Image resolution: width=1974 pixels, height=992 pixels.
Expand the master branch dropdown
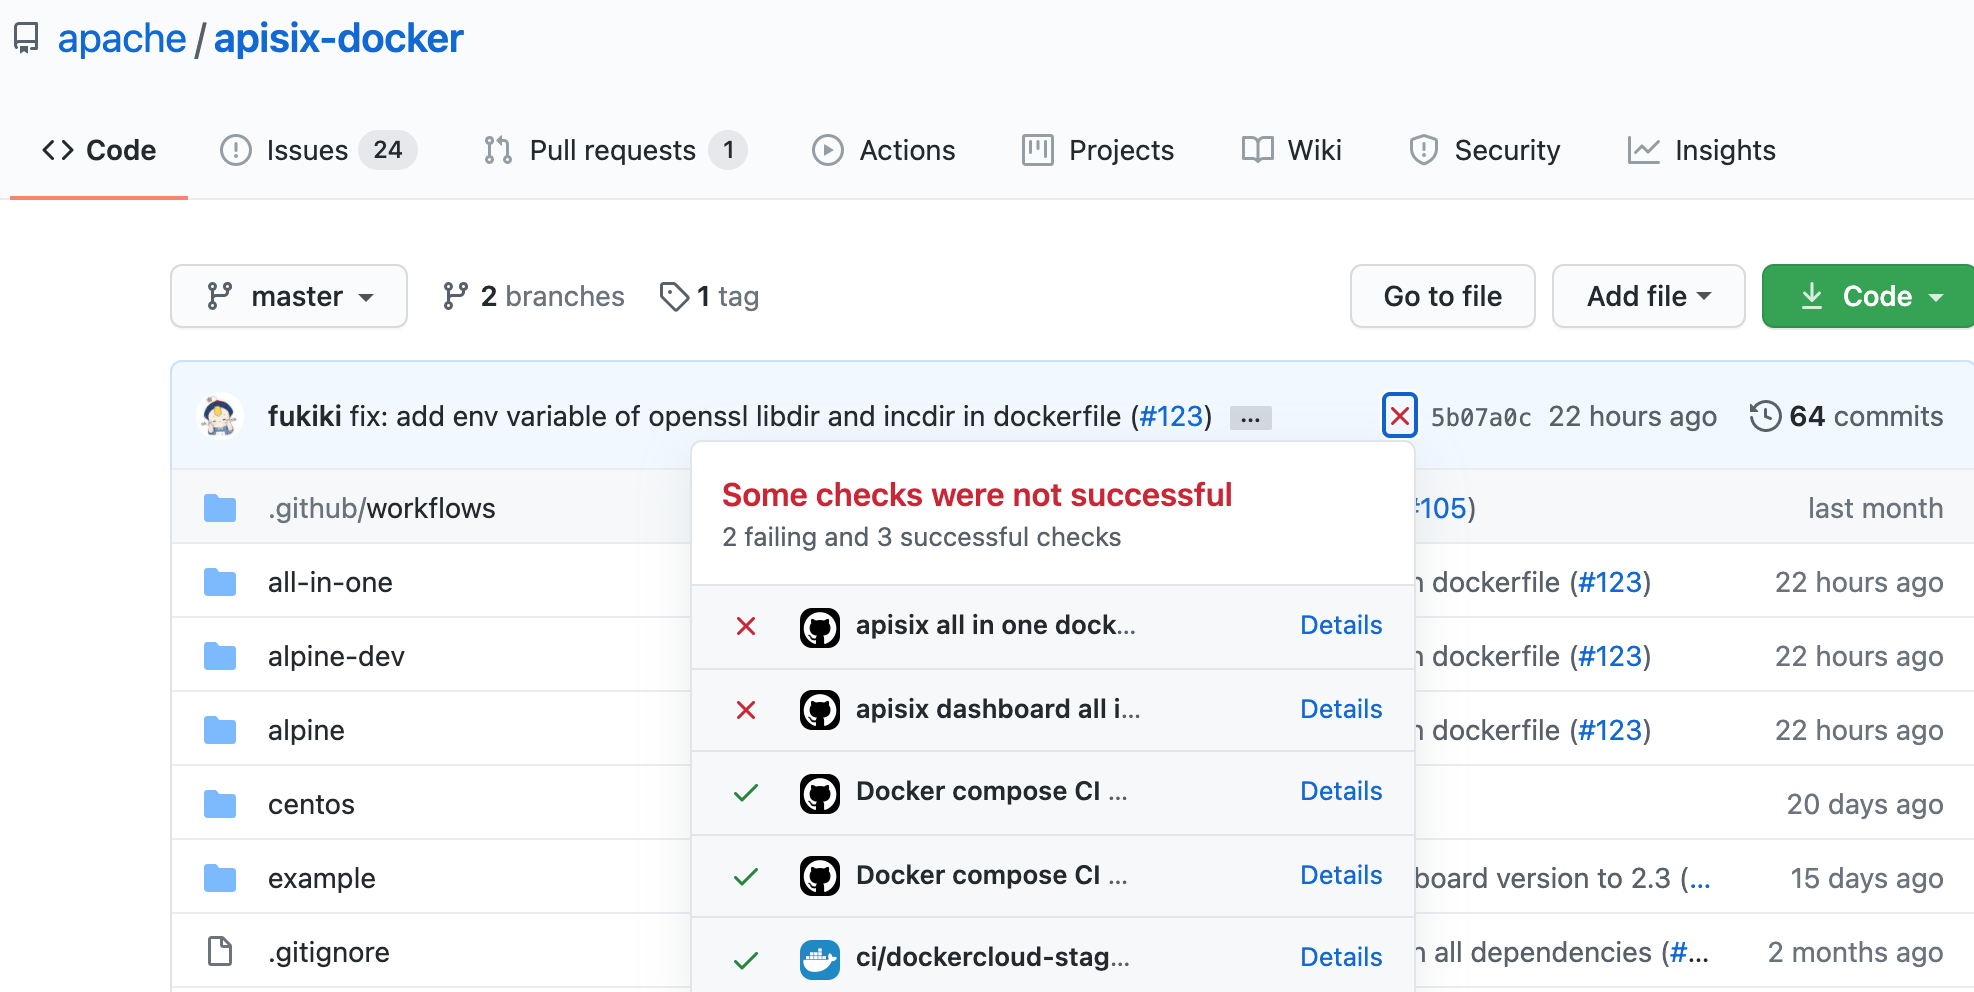click(x=289, y=296)
